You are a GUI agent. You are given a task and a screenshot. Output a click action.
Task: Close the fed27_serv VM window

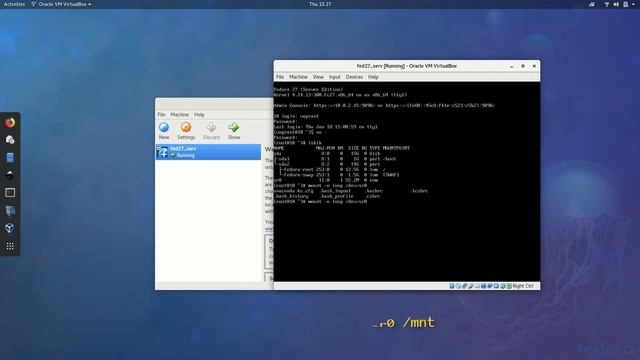pos(534,66)
